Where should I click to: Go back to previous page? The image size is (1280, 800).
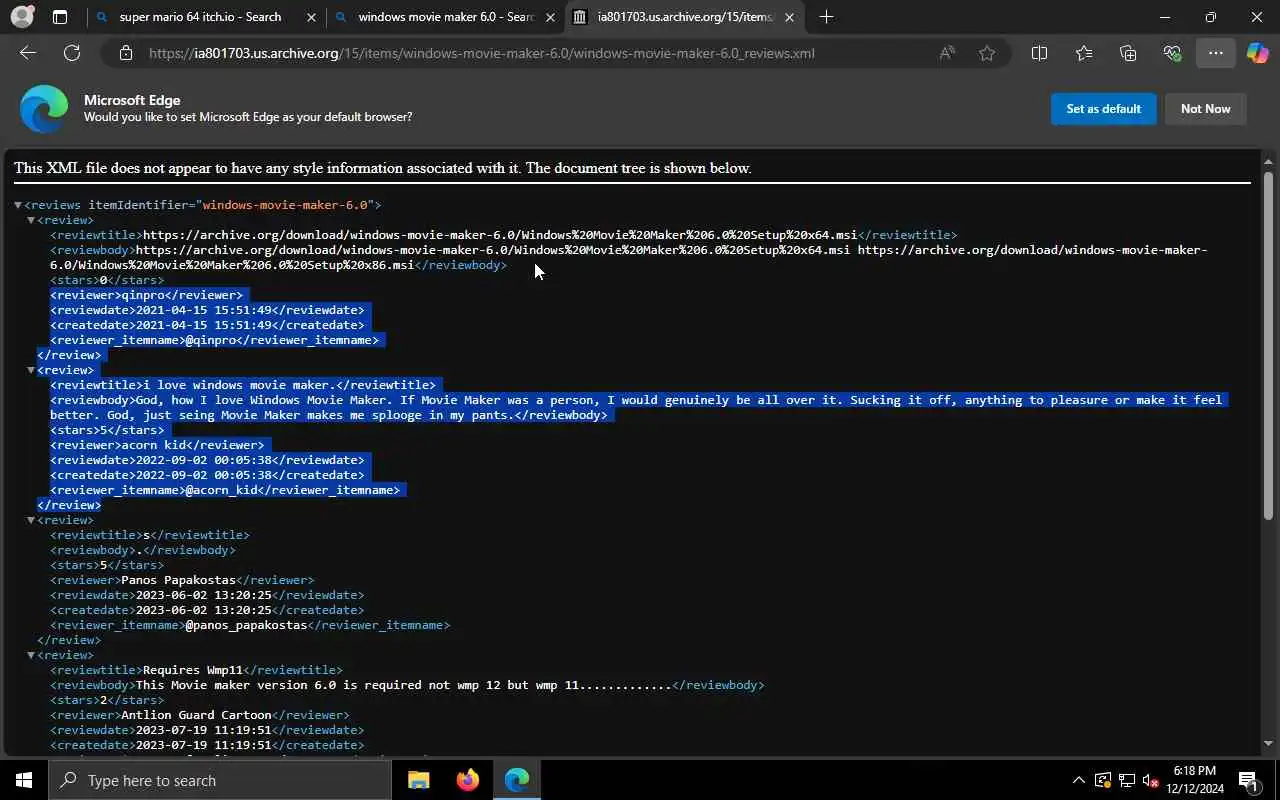pos(28,53)
